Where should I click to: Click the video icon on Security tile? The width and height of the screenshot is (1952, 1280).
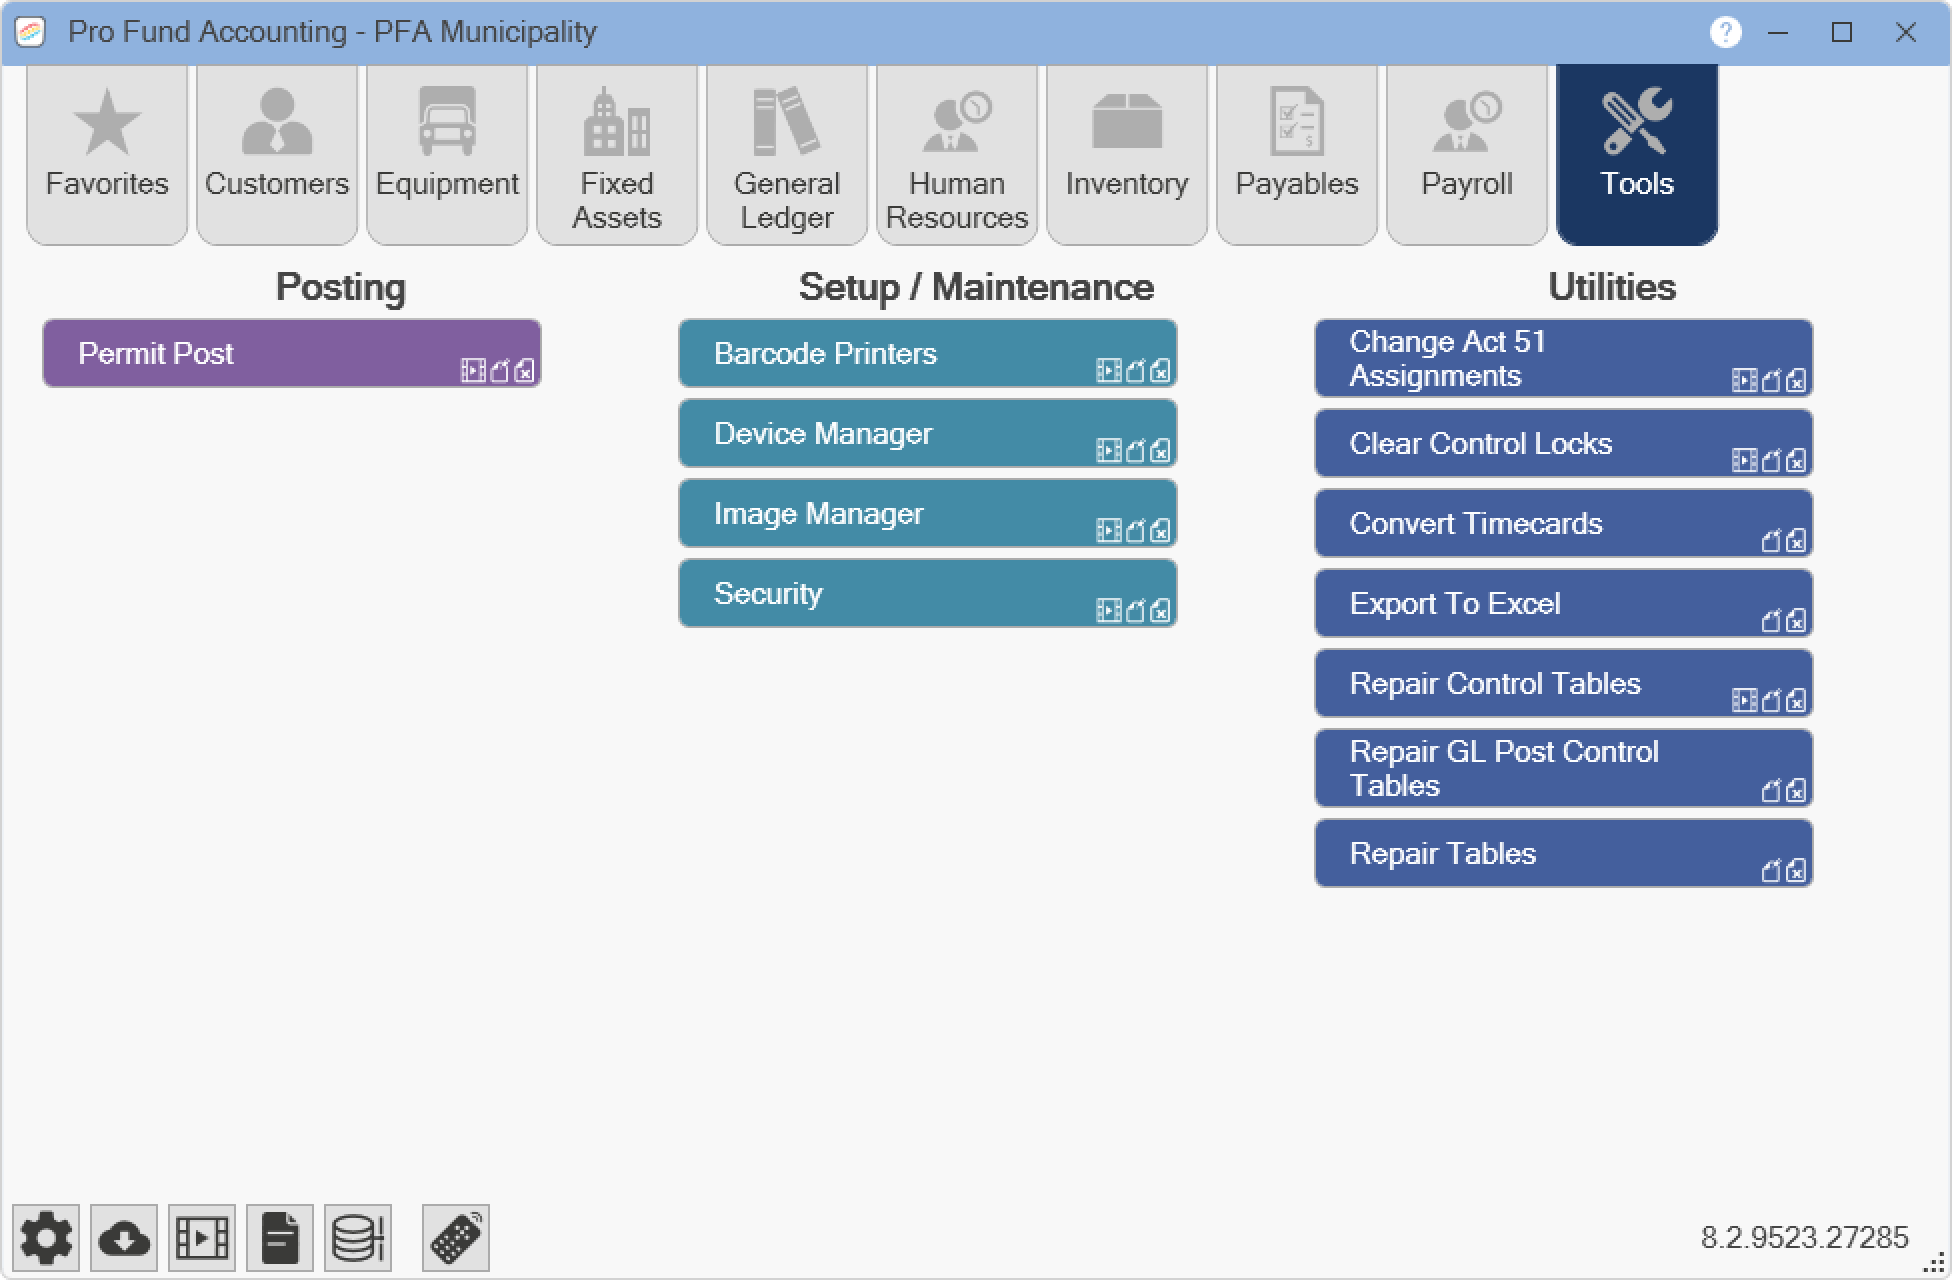tap(1108, 610)
